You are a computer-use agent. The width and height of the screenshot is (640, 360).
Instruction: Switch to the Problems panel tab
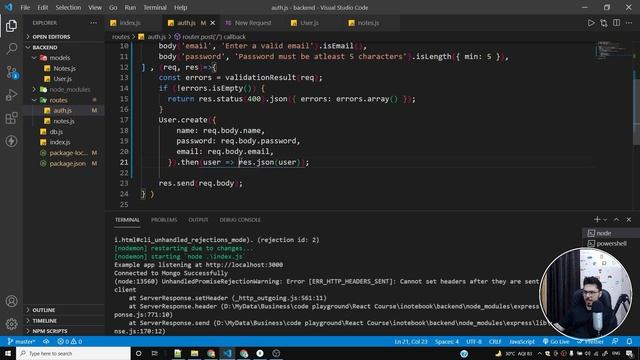tap(164, 220)
